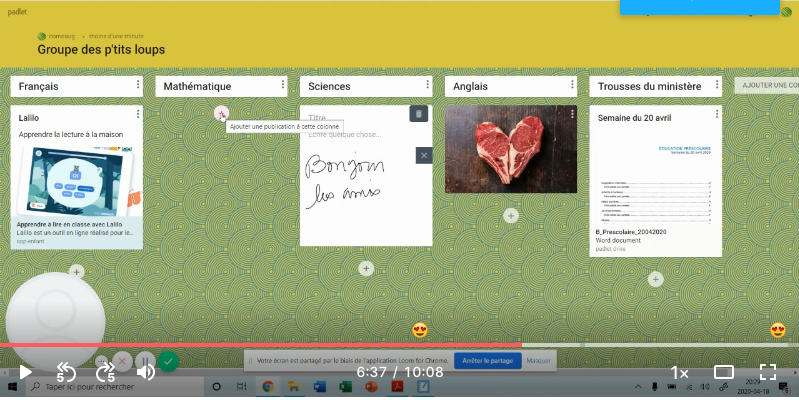Open the Windows Start menu

[12, 387]
